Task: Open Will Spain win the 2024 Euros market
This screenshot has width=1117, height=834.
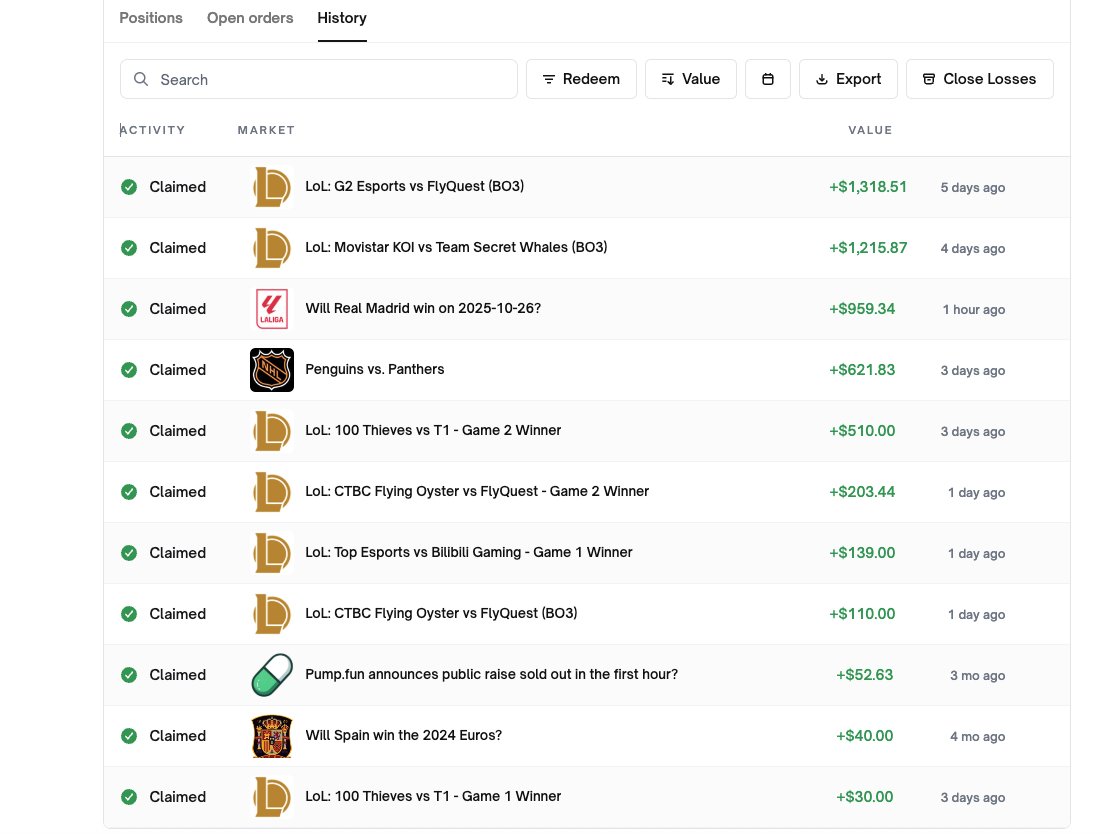Action: [x=403, y=735]
